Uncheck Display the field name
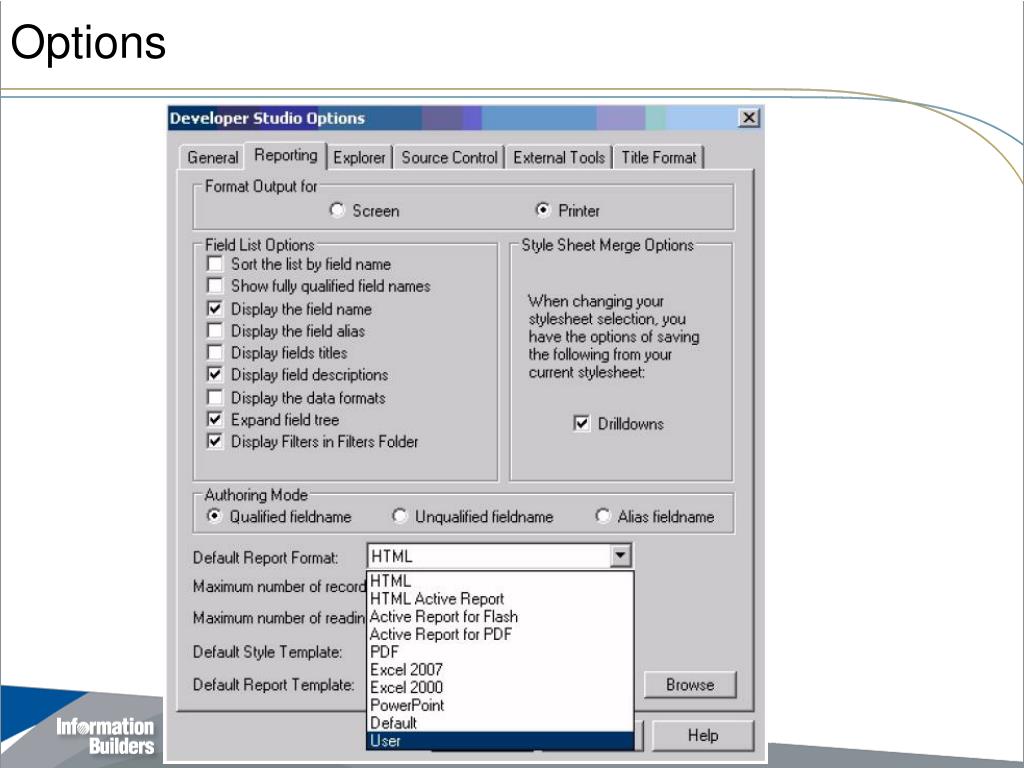This screenshot has height=768, width=1024. [214, 308]
